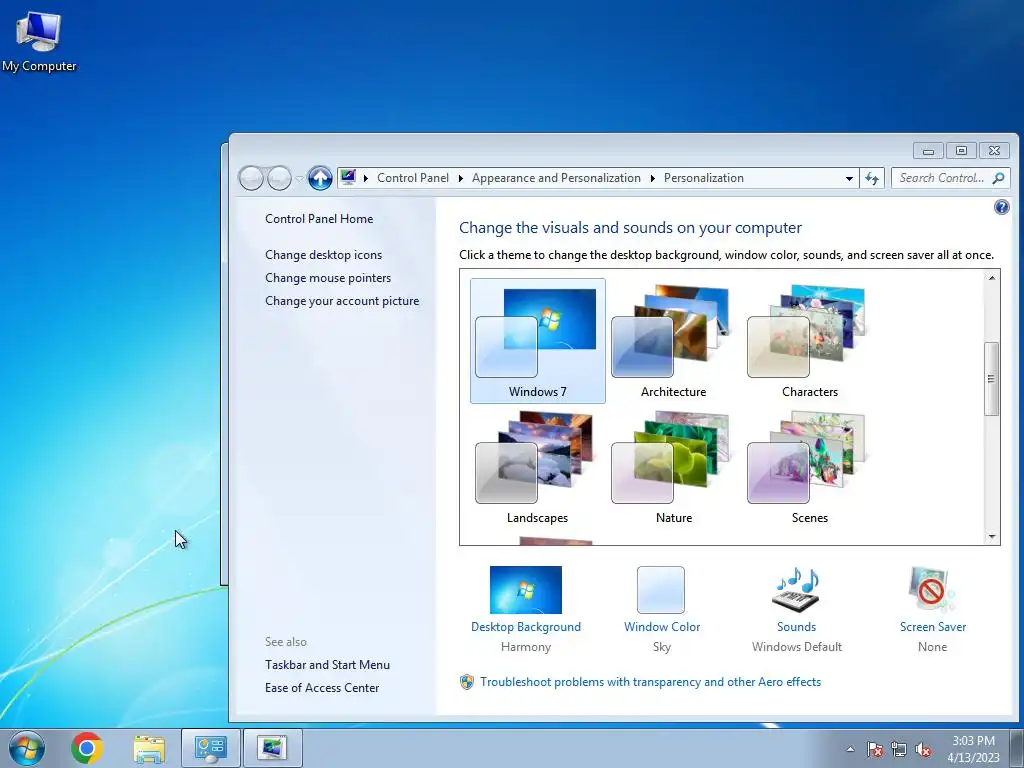Screen dimensions: 1024x768
Task: Open recent pages dropdown beside forward arrow
Action: [x=300, y=178]
